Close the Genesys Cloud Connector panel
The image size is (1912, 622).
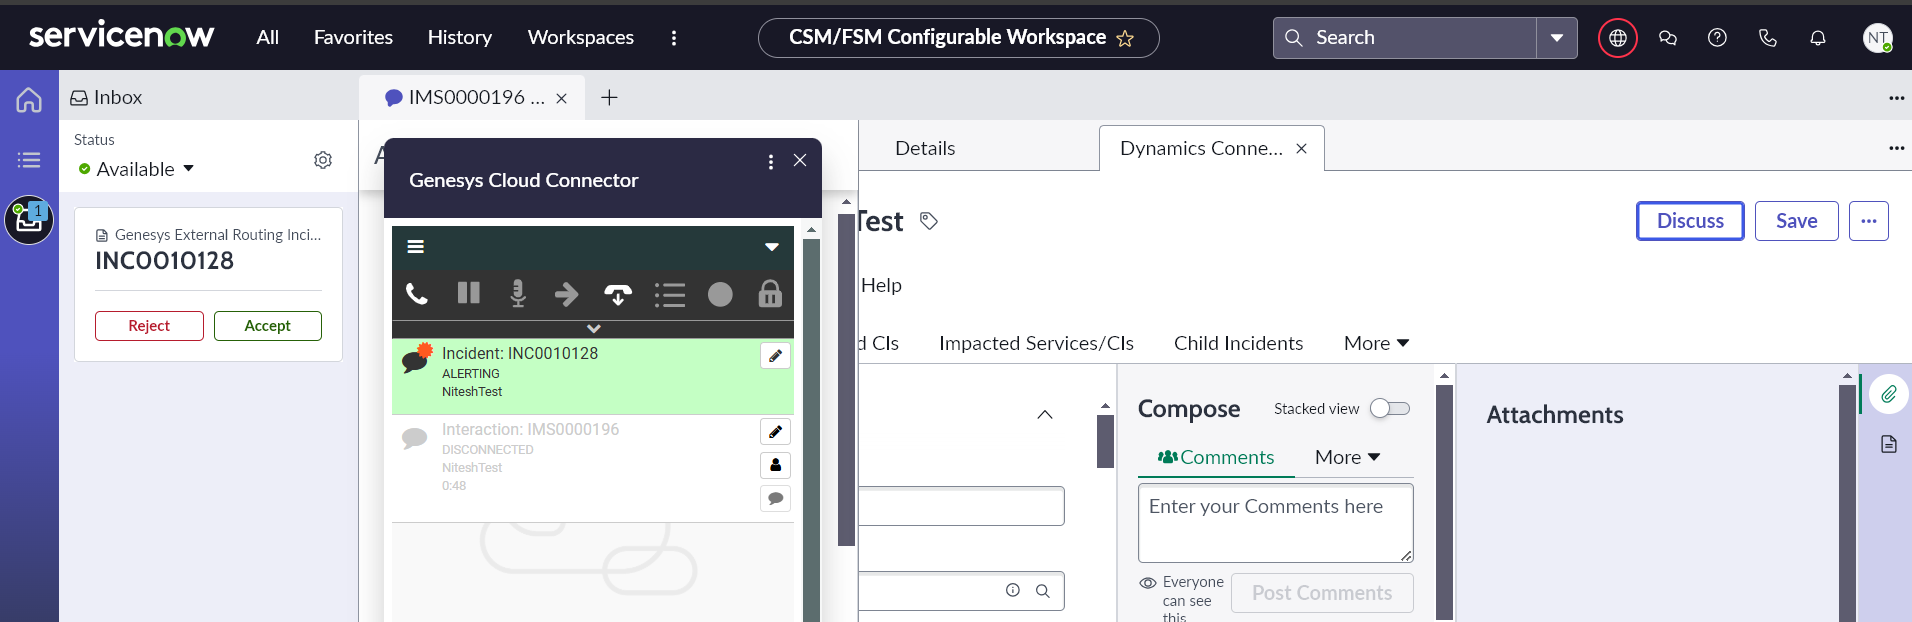click(x=800, y=160)
